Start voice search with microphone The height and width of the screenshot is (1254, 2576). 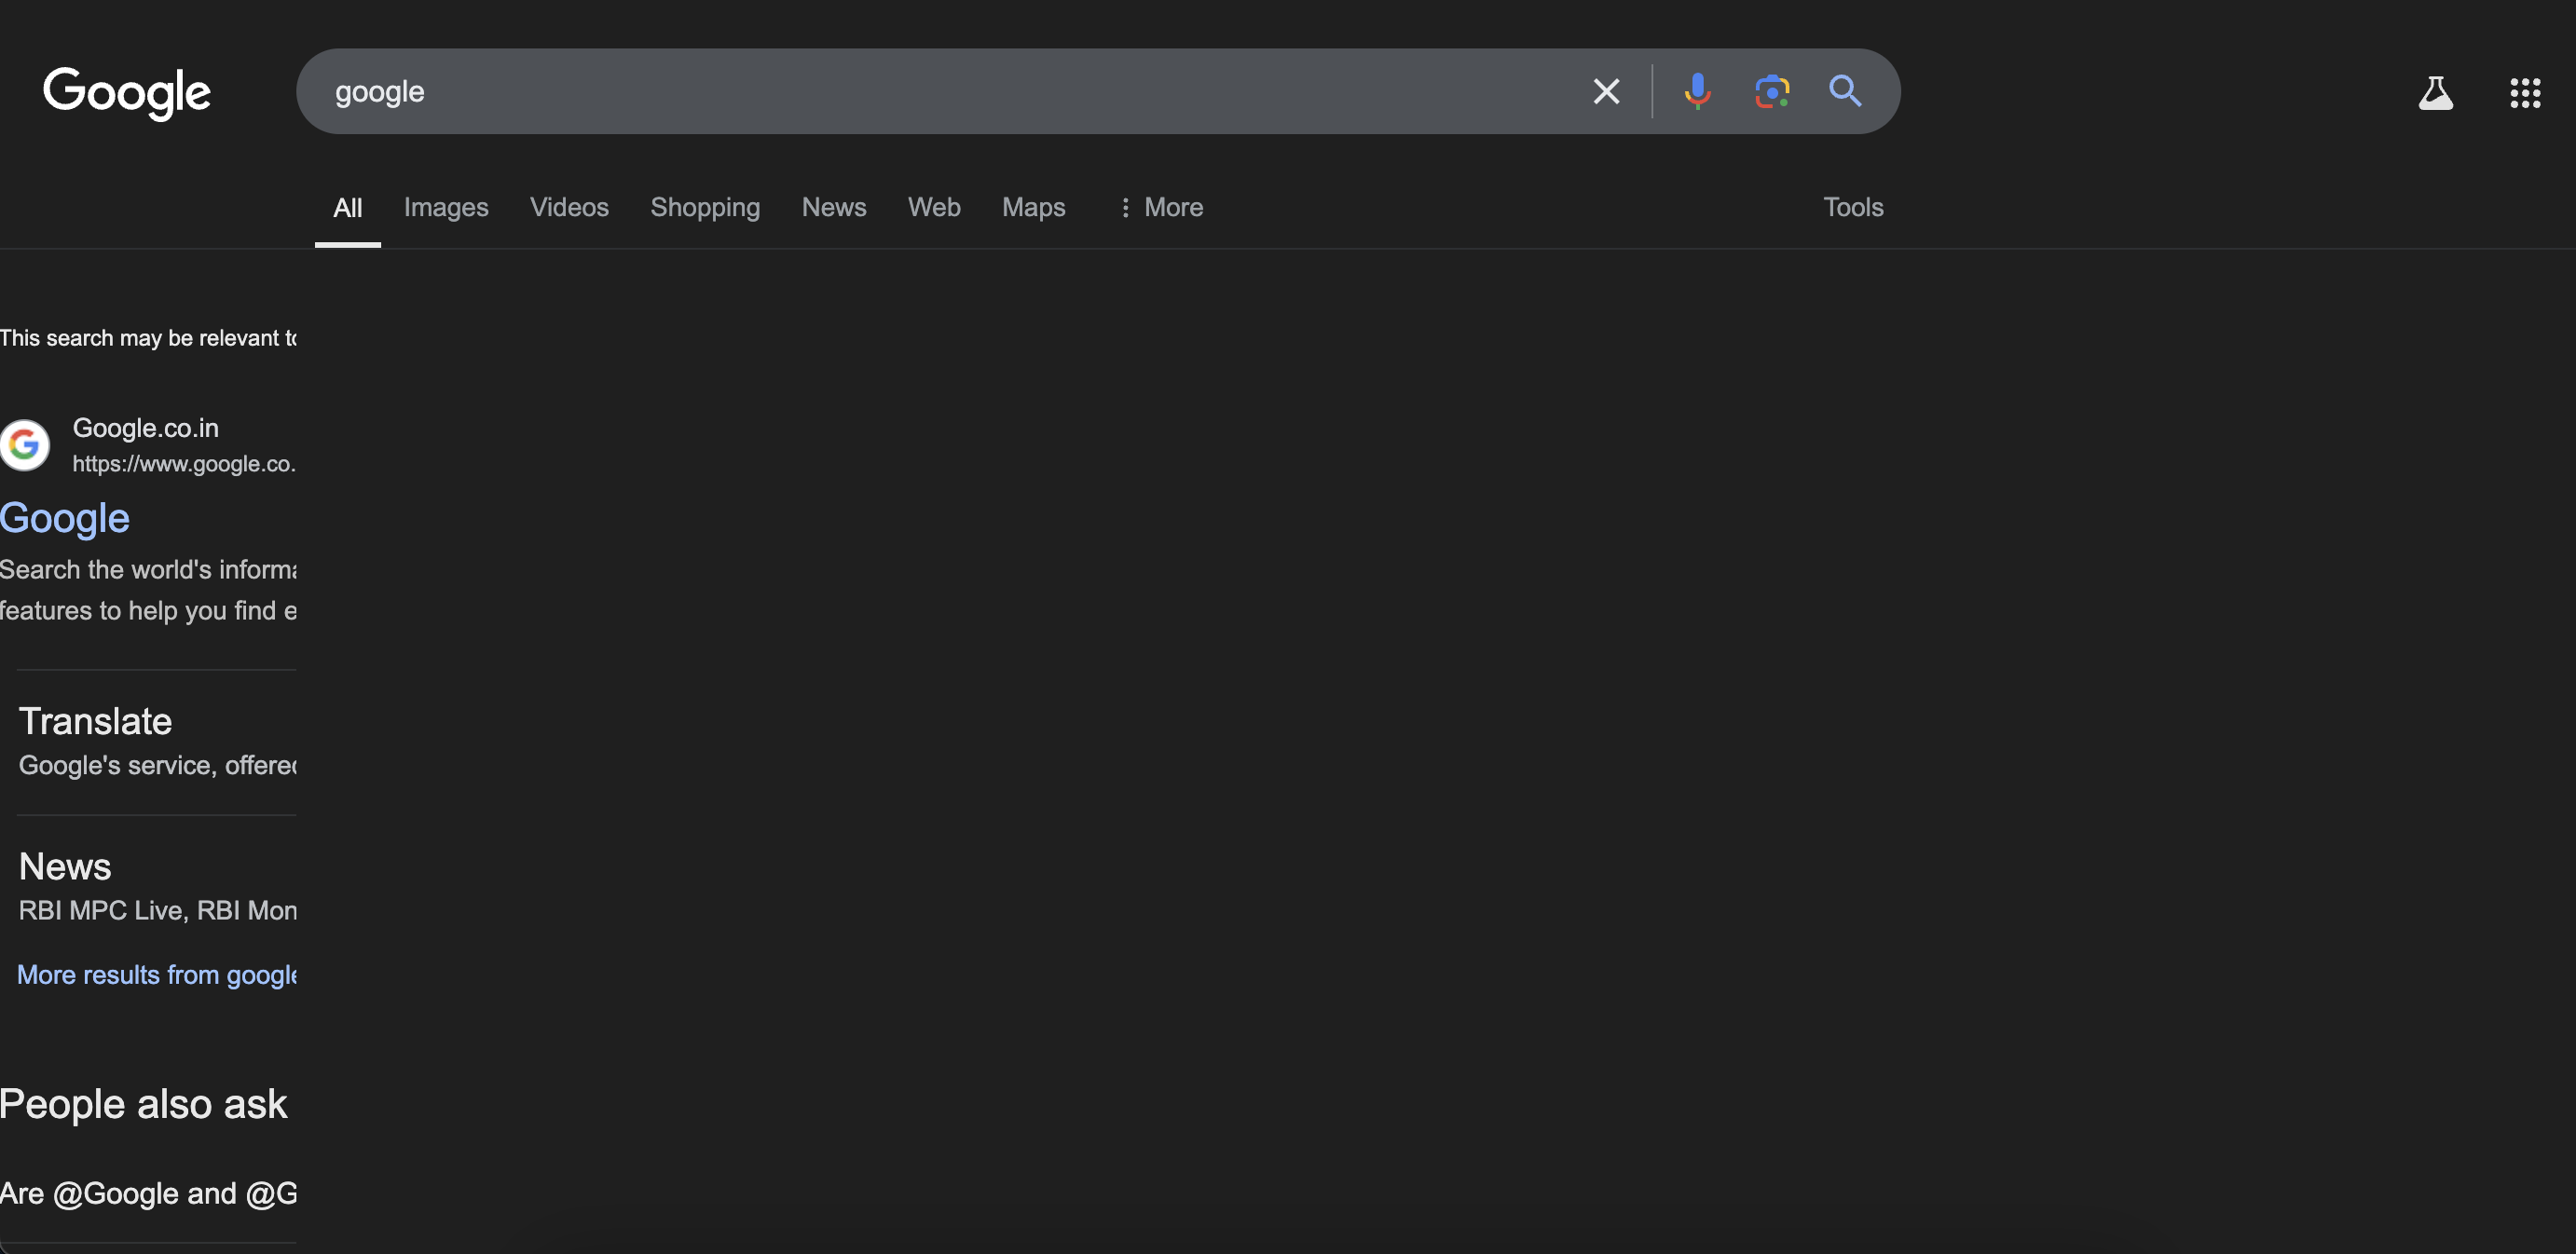click(1697, 92)
